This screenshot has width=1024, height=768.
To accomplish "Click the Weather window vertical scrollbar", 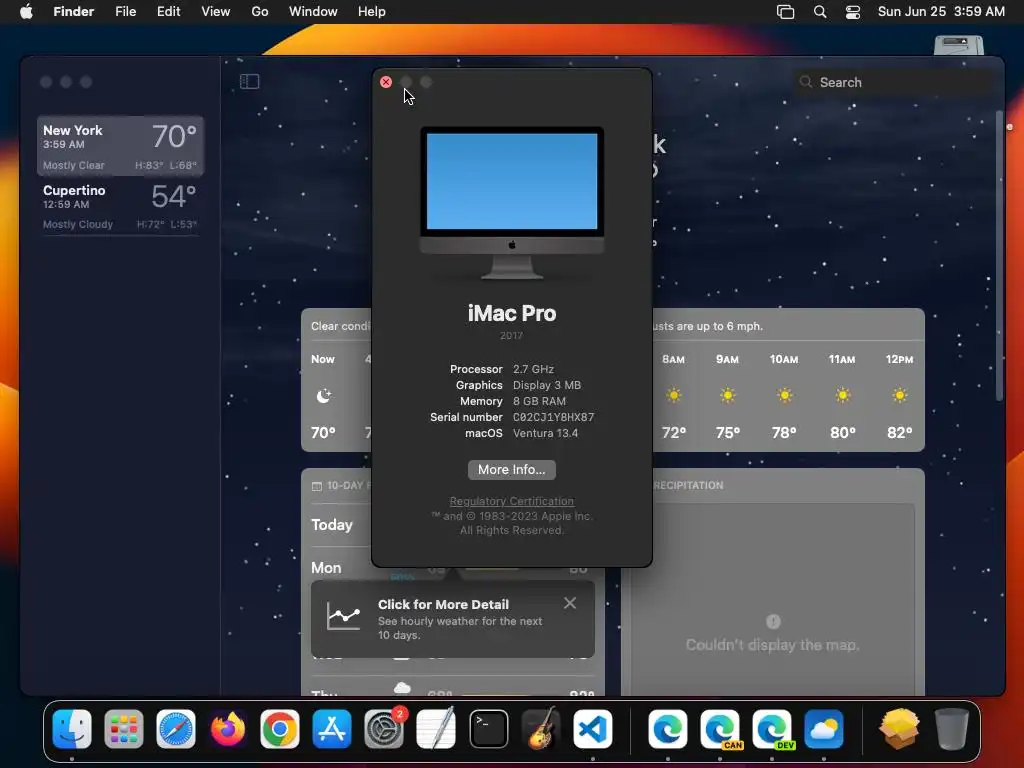I will pos(999,256).
